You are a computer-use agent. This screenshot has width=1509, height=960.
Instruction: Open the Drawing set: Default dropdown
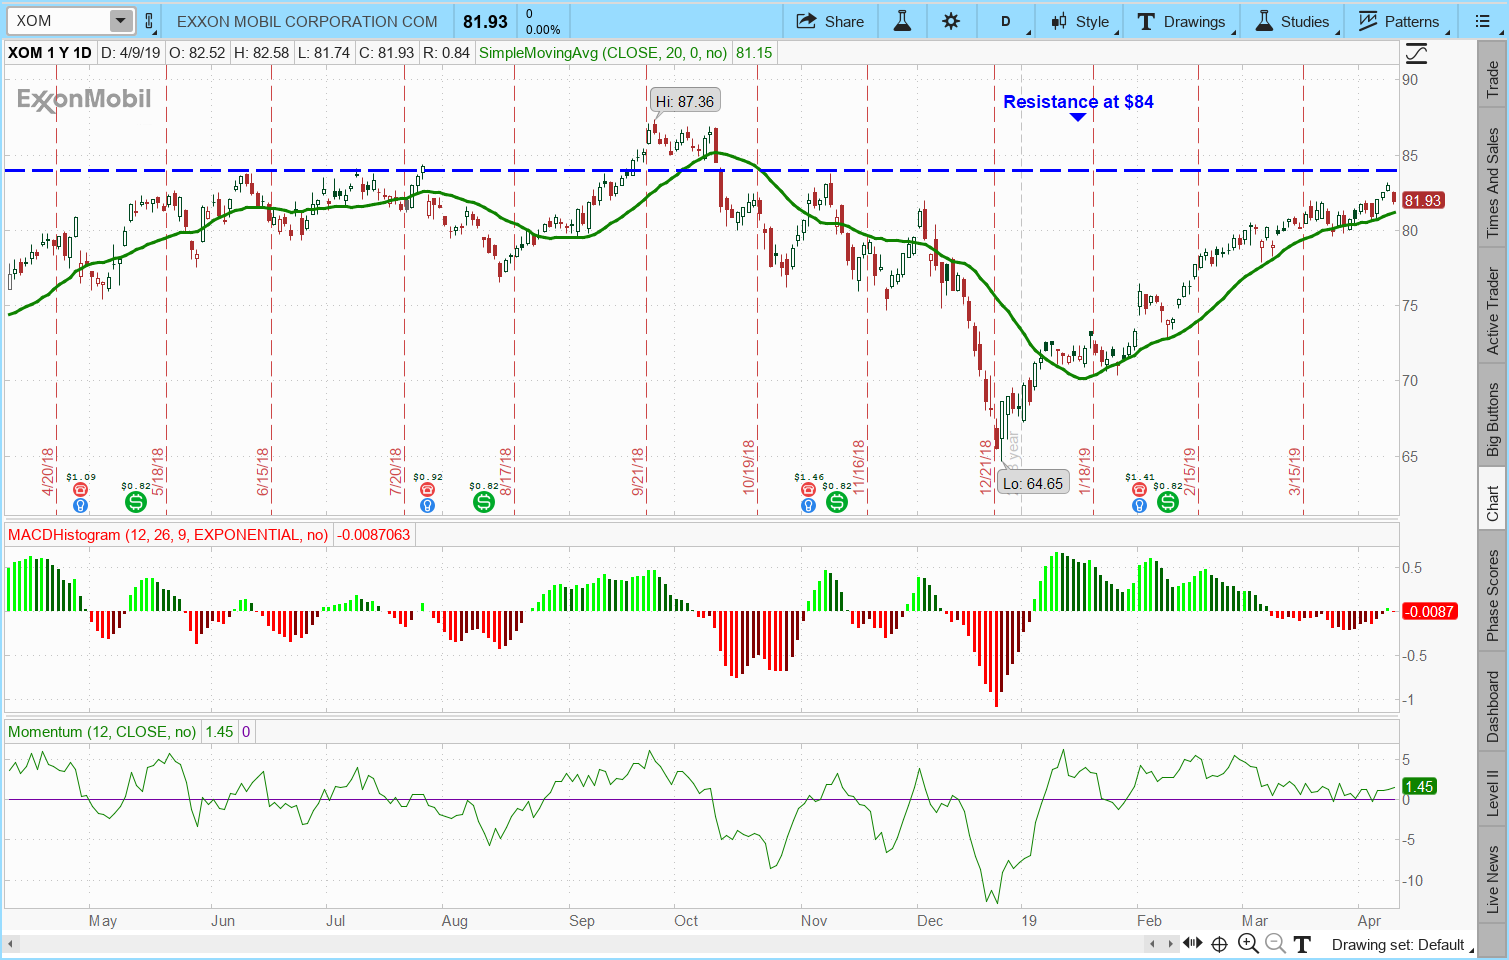pyautogui.click(x=1403, y=944)
